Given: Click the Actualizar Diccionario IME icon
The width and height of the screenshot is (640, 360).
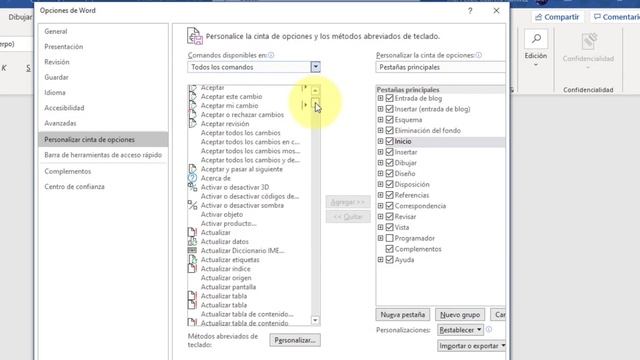Looking at the screenshot, I should point(192,250).
